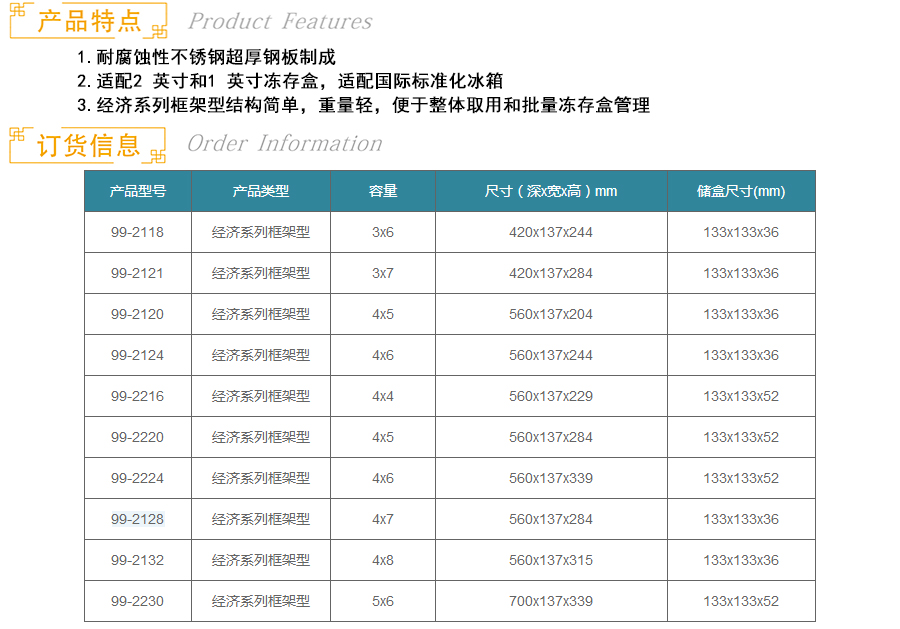Image resolution: width=900 pixels, height=629 pixels.
Task: Select product model 99-2121
Action: [x=138, y=273]
